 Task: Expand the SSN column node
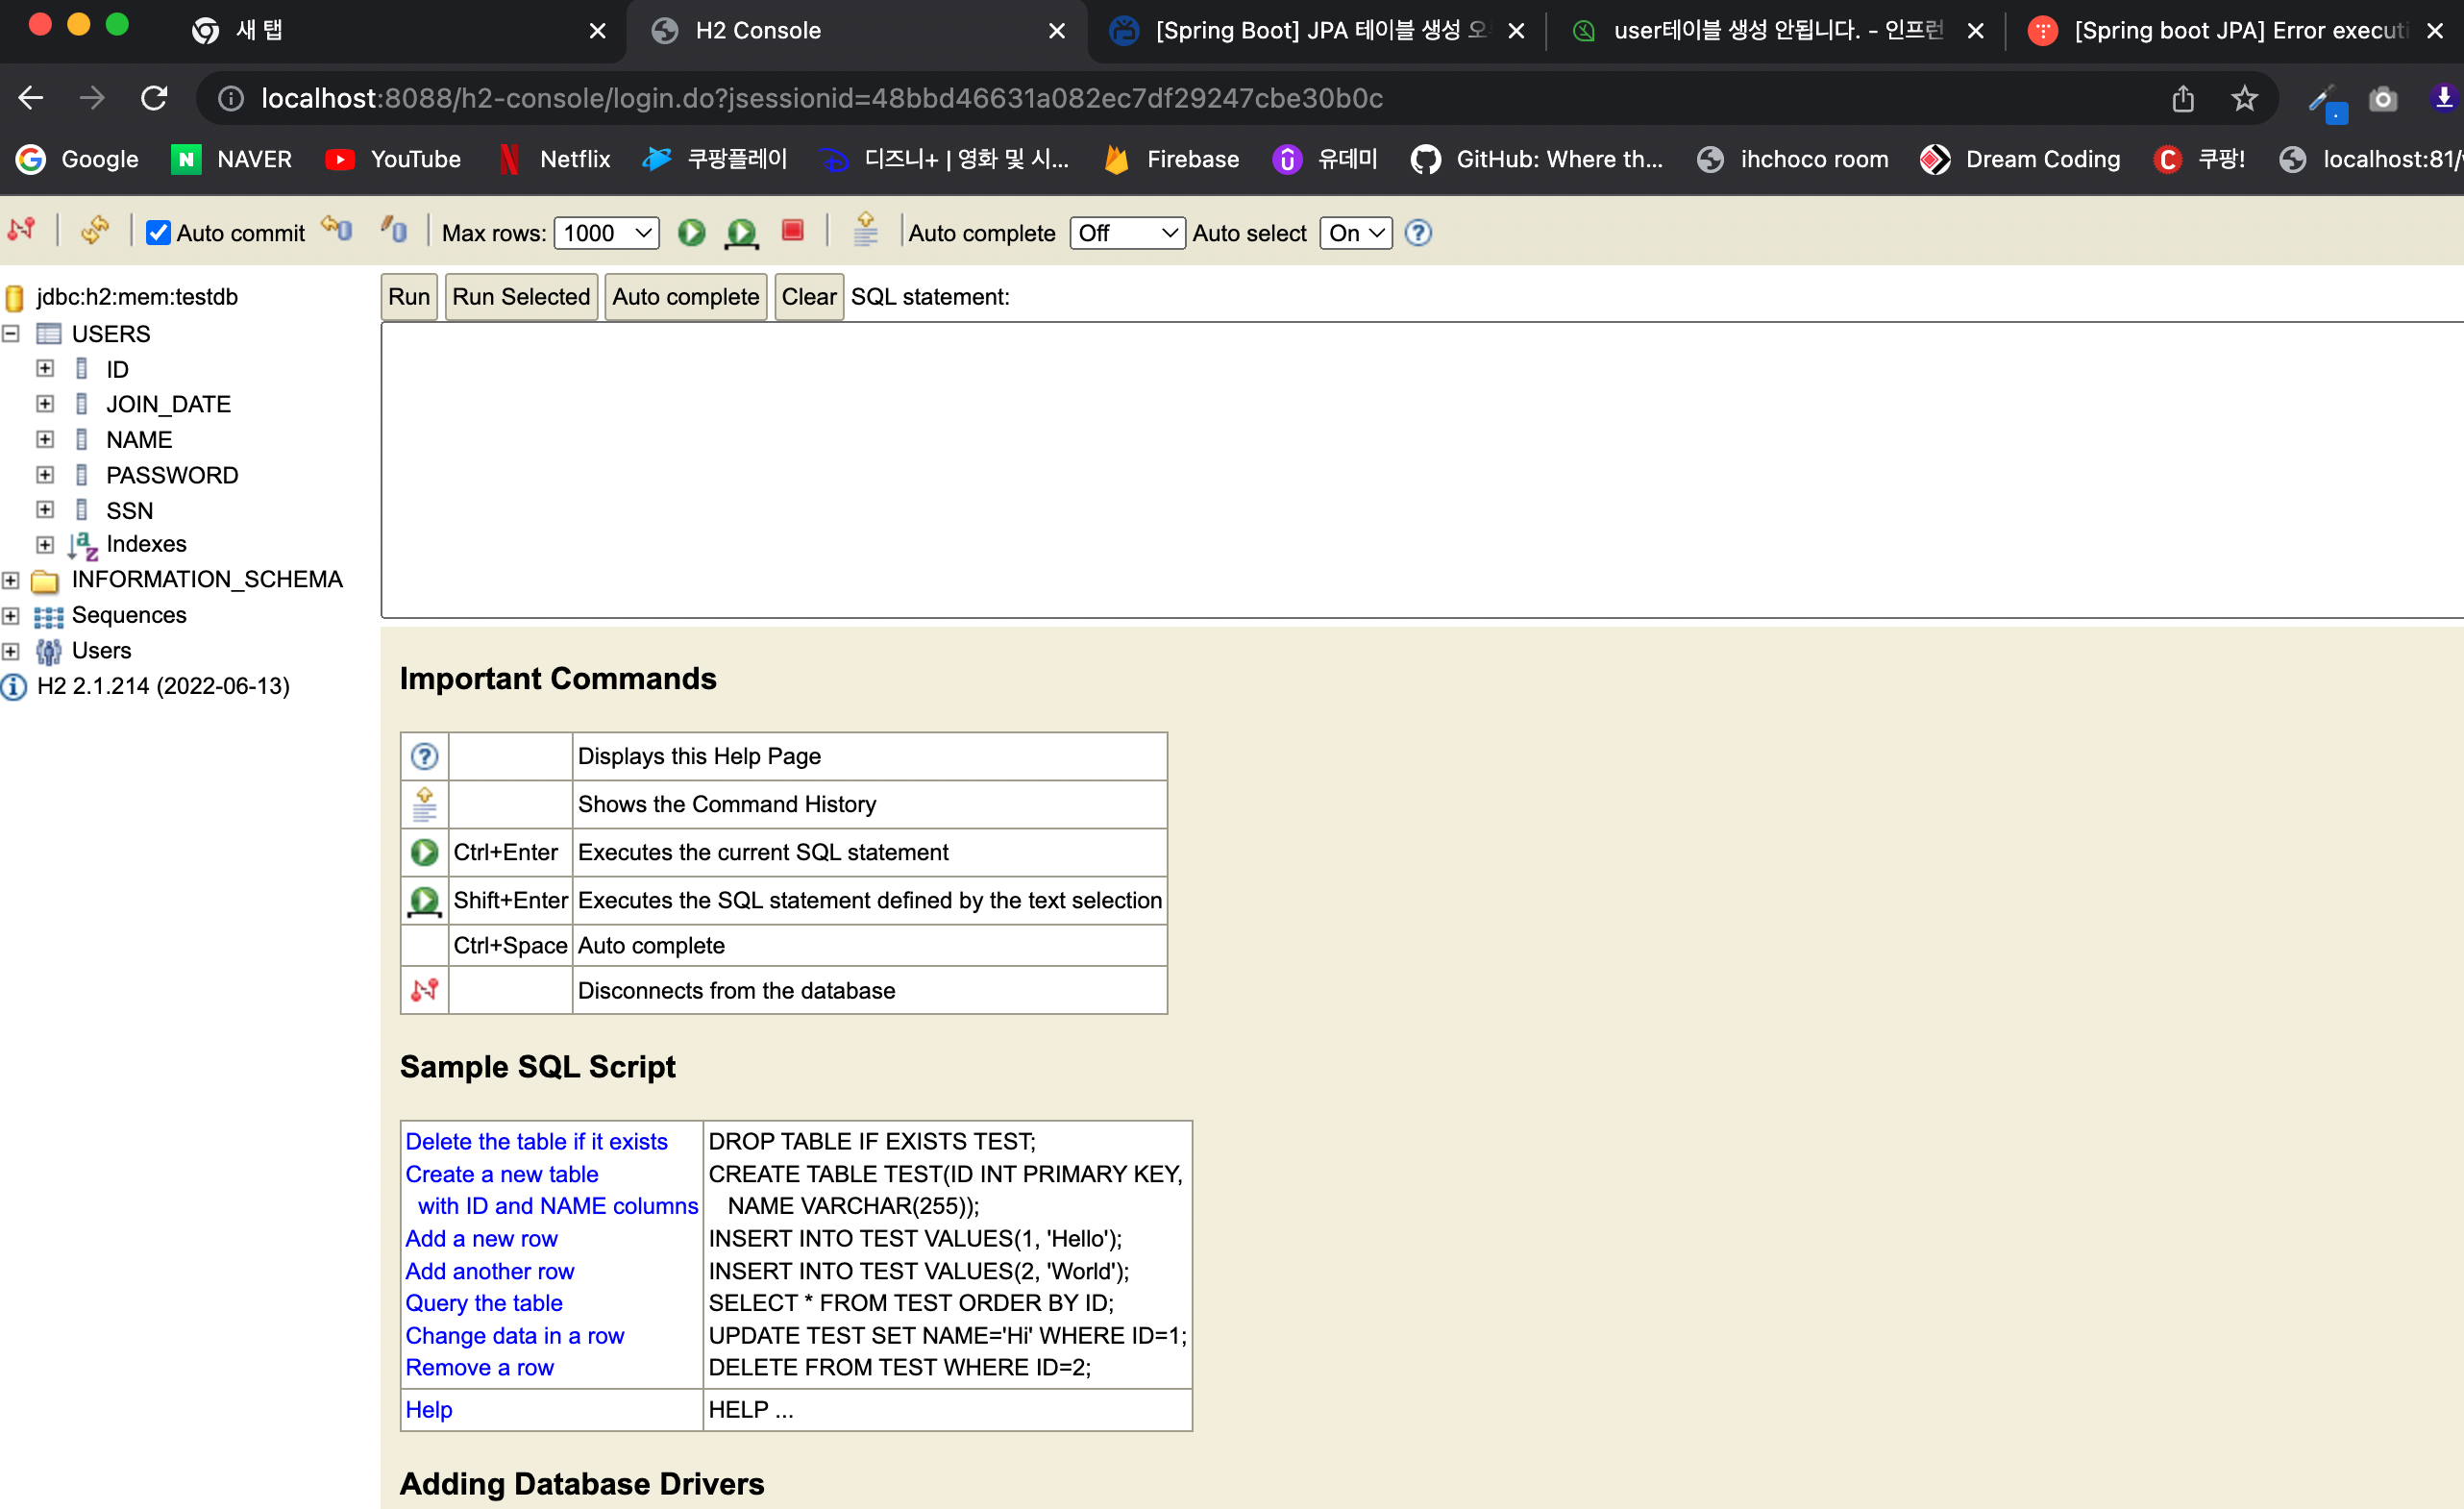[x=45, y=509]
